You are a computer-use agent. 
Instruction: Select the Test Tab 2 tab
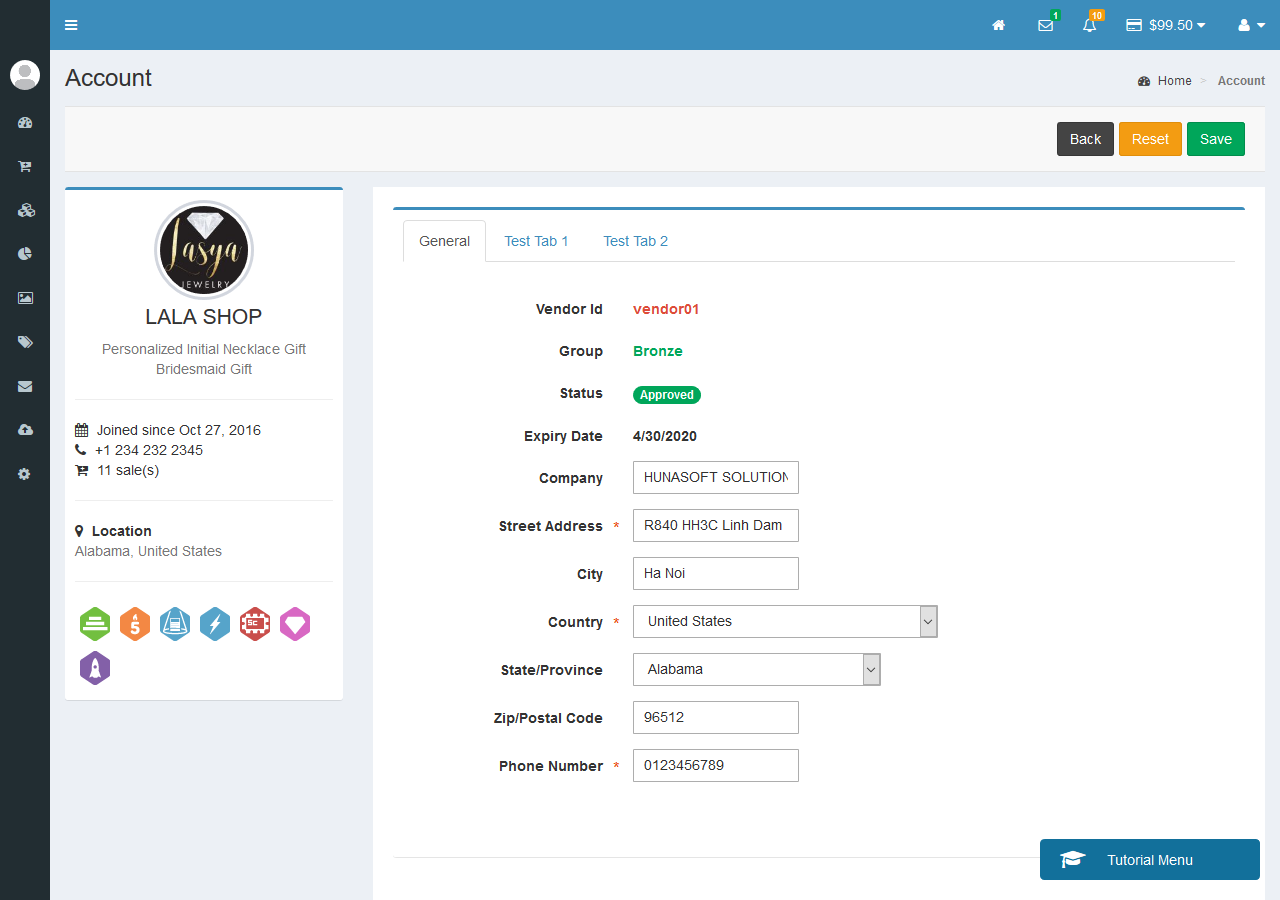coord(635,240)
